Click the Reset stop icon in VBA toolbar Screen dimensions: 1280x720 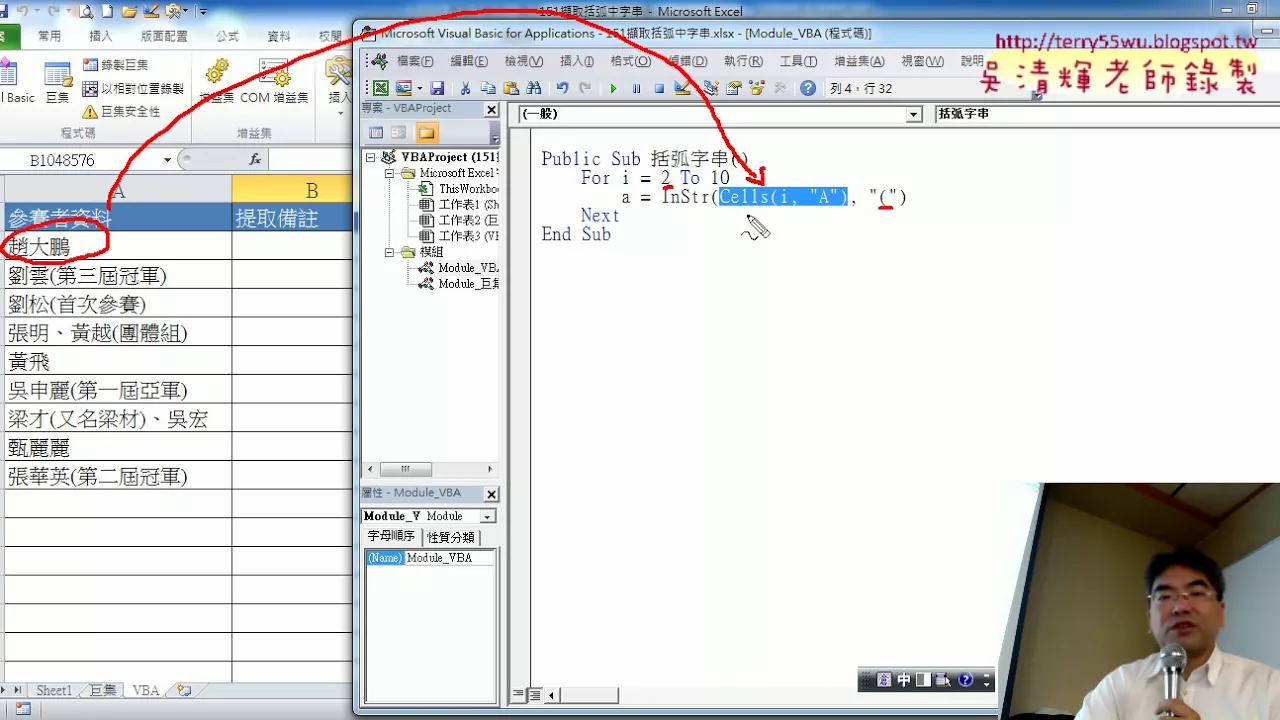[x=659, y=88]
